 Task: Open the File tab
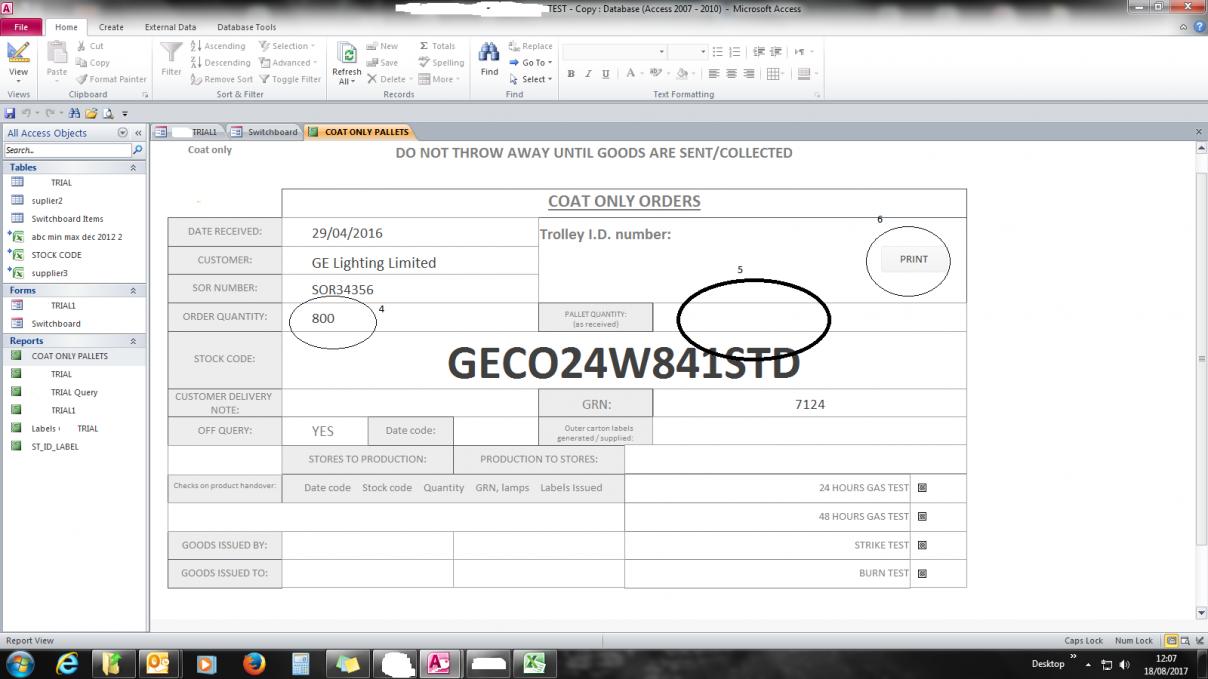coord(20,27)
